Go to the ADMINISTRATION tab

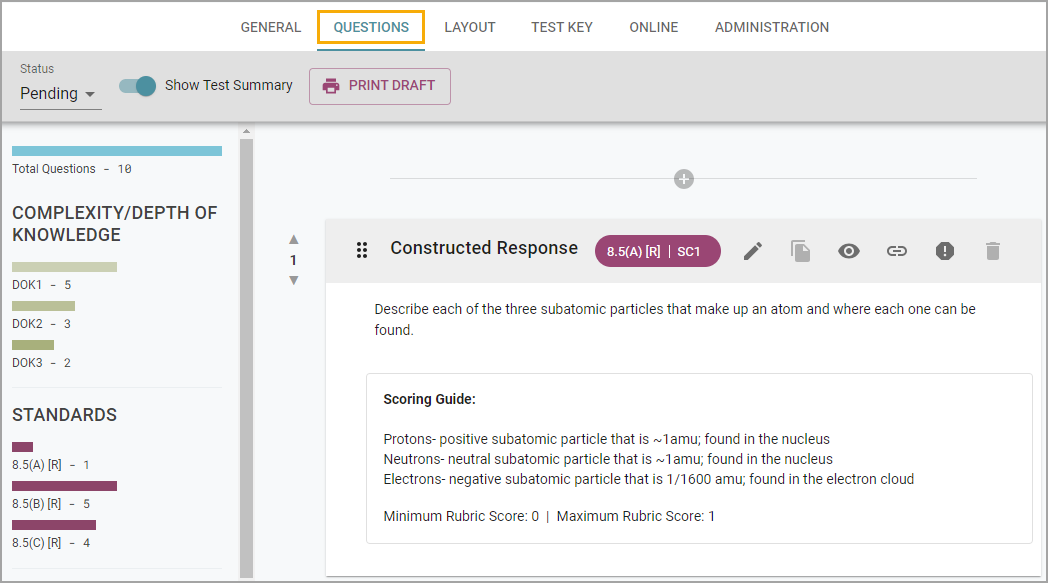pos(772,27)
